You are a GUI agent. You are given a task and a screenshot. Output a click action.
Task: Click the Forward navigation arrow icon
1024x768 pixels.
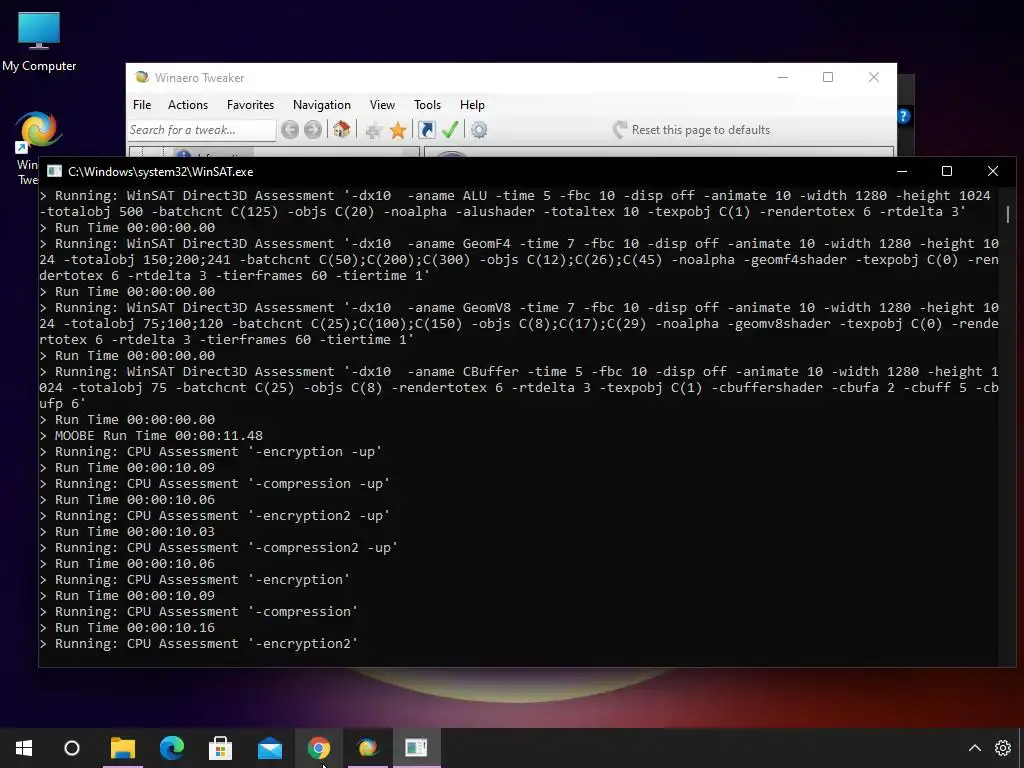pos(313,130)
